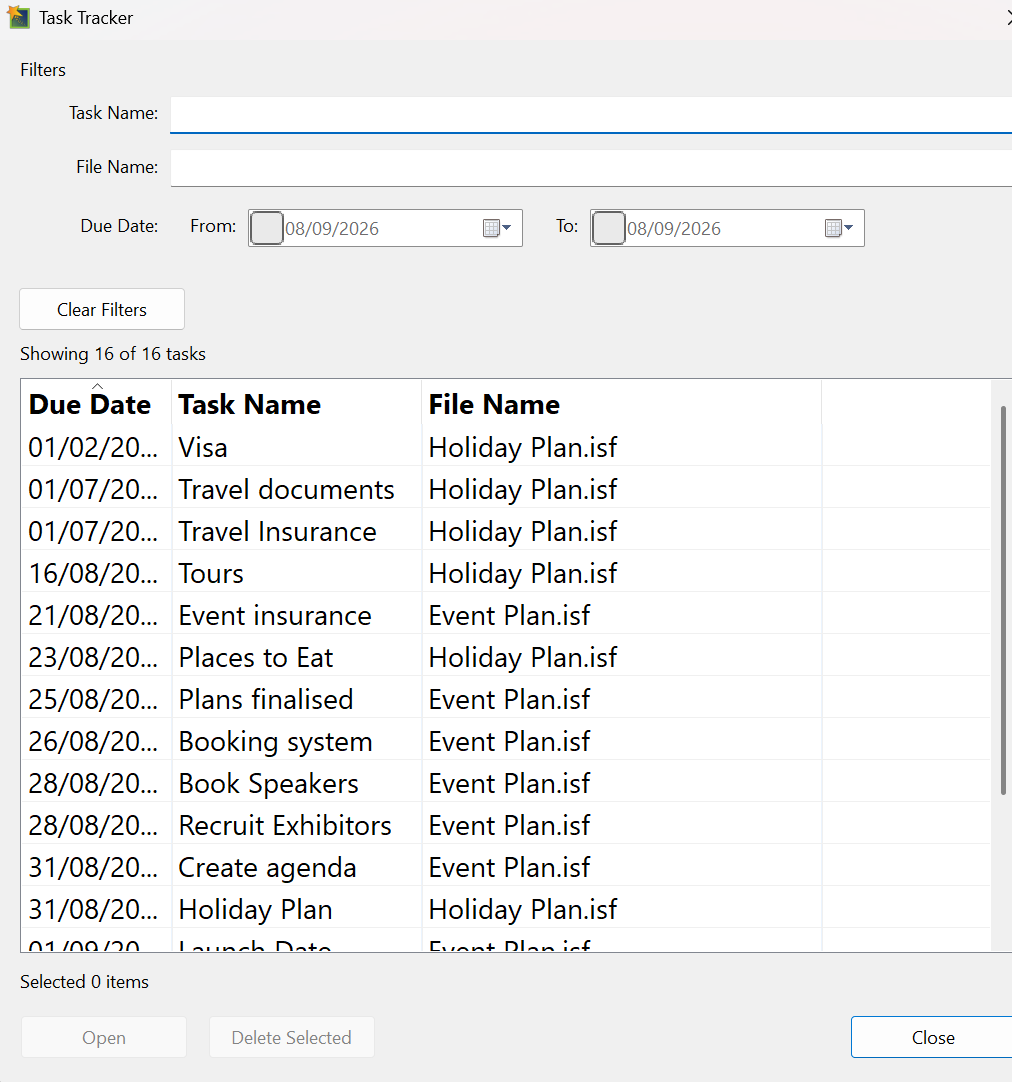Select the Travel documents task

click(506, 489)
